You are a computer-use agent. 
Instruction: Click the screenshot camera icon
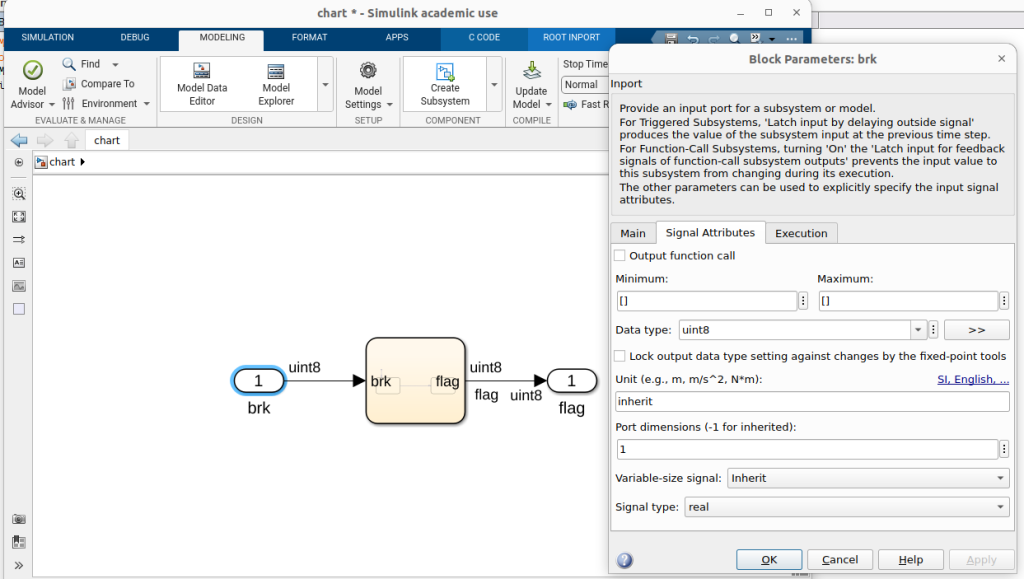click(x=19, y=519)
